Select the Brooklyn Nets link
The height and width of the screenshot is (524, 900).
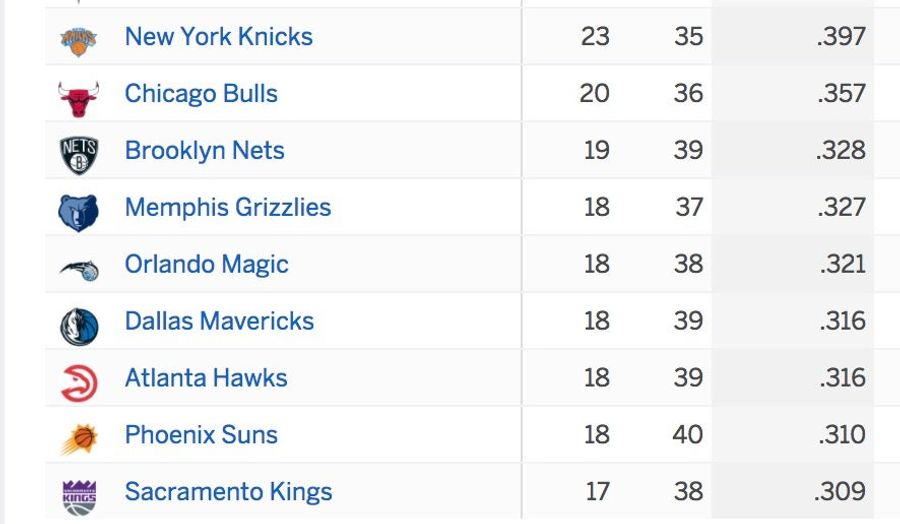click(204, 150)
